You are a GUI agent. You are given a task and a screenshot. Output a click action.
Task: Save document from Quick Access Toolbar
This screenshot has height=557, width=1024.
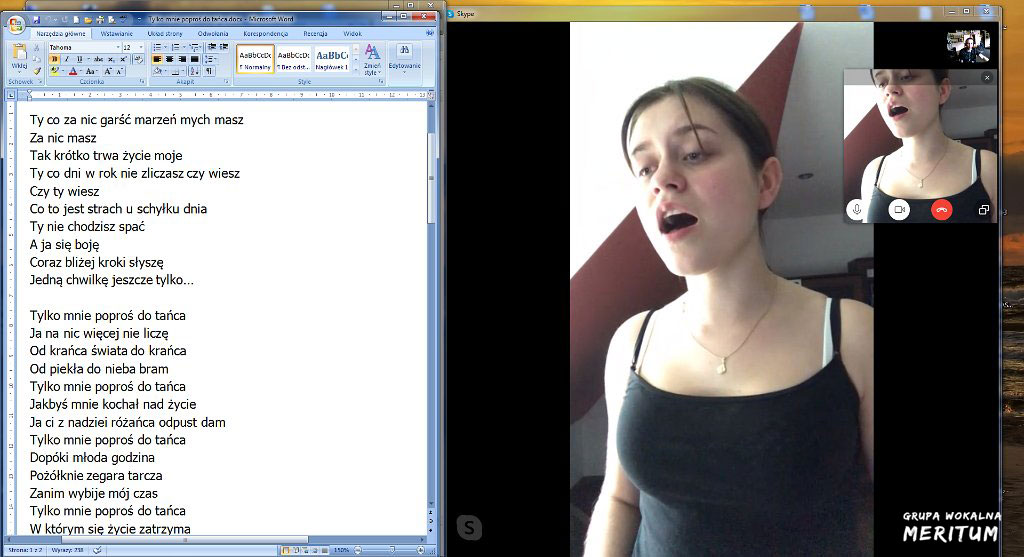pyautogui.click(x=37, y=20)
